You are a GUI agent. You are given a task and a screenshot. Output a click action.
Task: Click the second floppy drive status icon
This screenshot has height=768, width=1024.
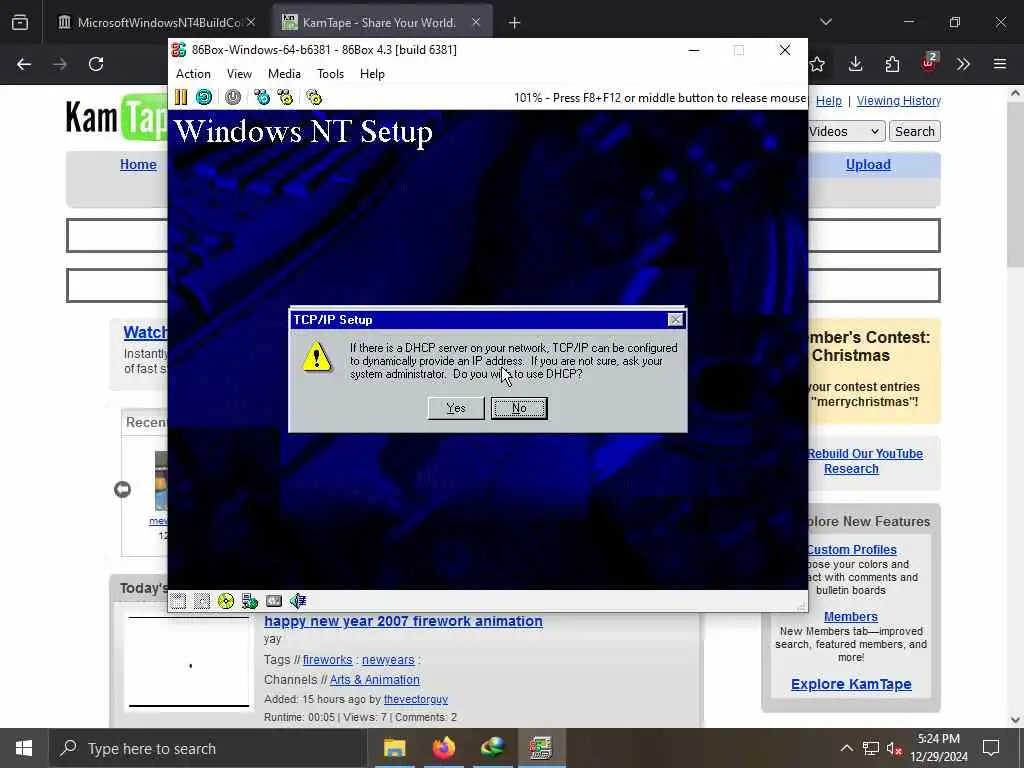point(202,601)
